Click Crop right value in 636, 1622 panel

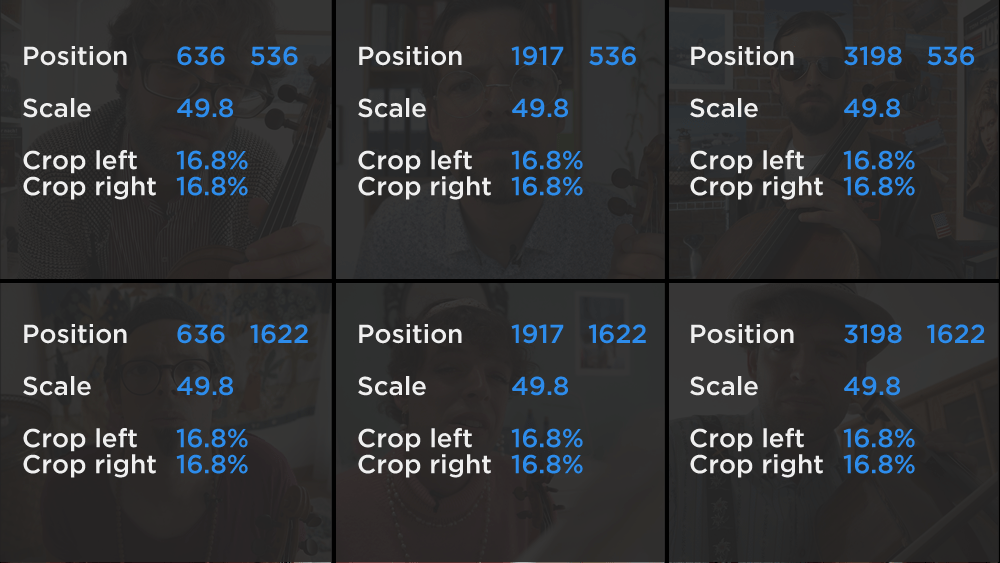[x=212, y=465]
